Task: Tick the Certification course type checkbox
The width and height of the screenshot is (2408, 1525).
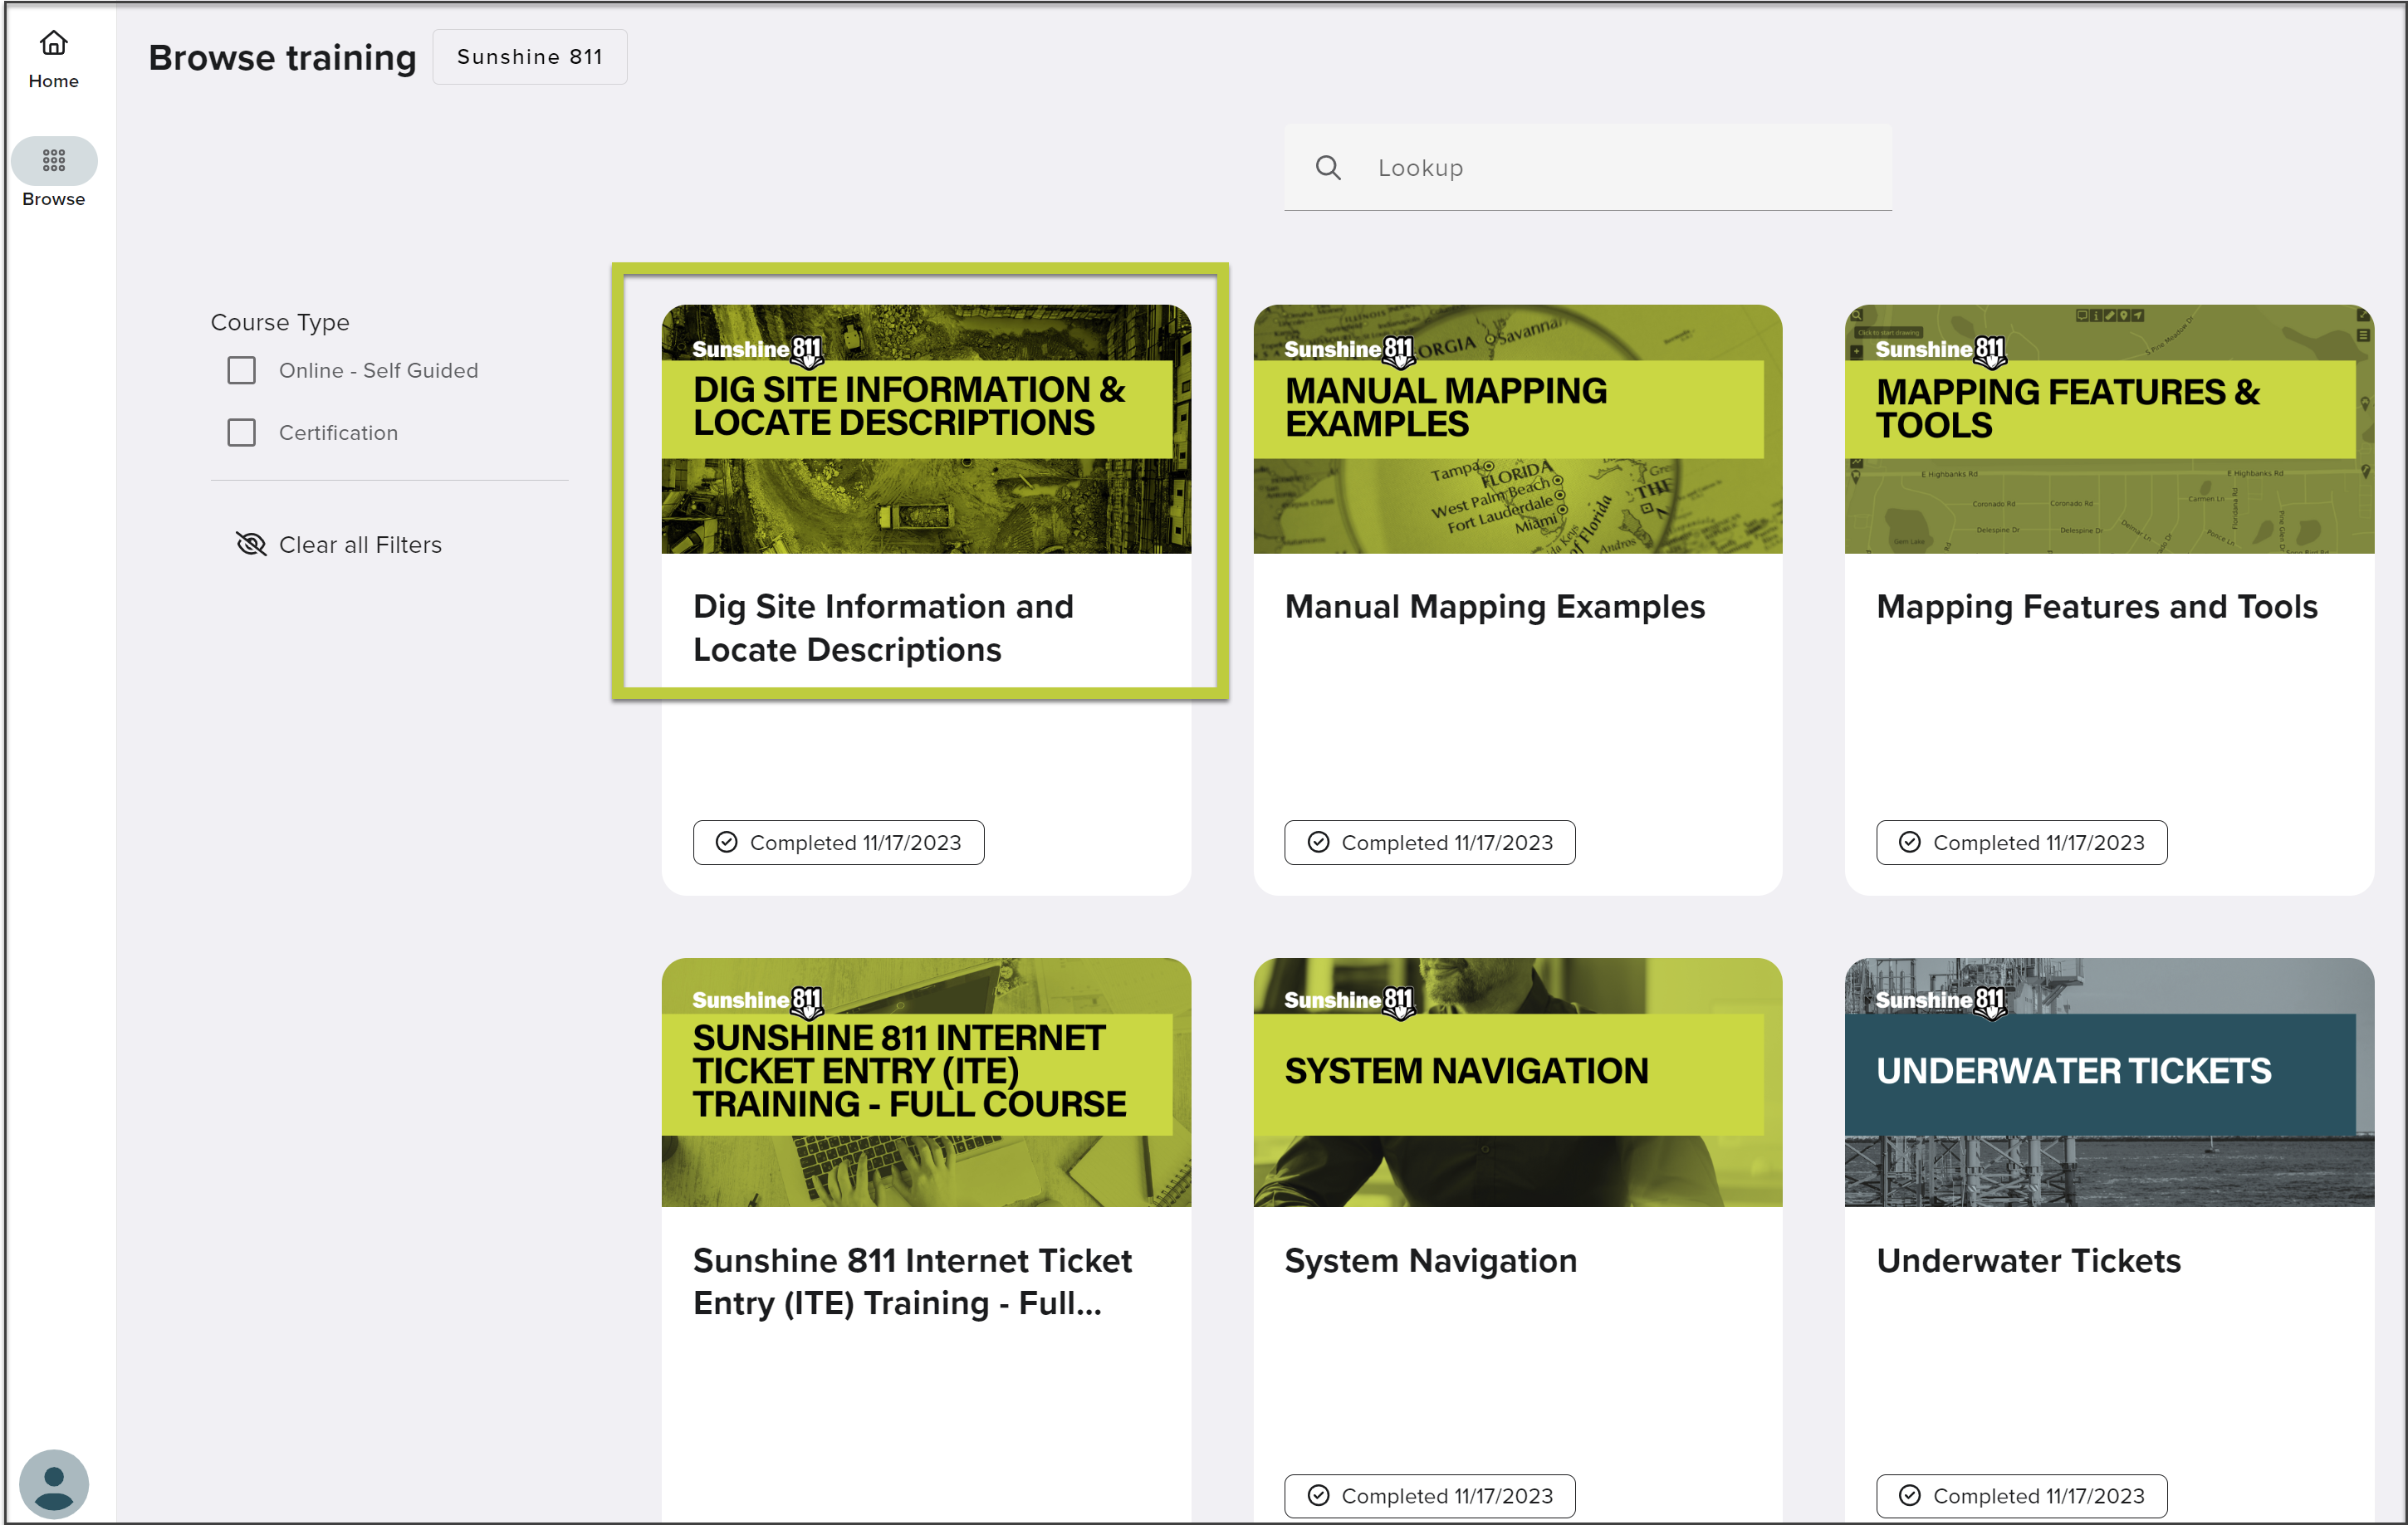Action: 241,432
